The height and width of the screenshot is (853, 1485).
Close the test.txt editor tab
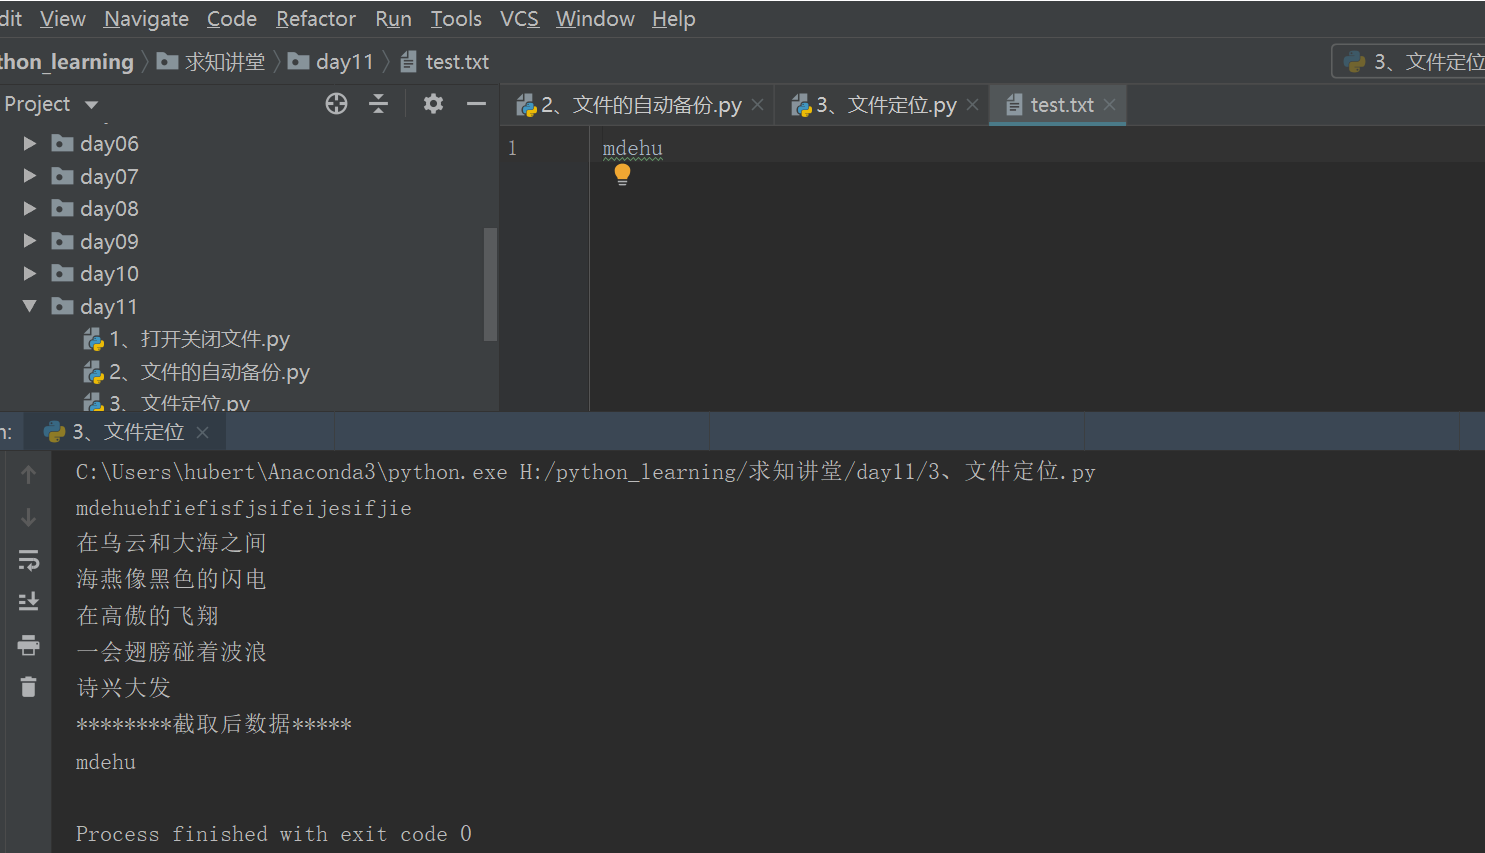[1109, 104]
